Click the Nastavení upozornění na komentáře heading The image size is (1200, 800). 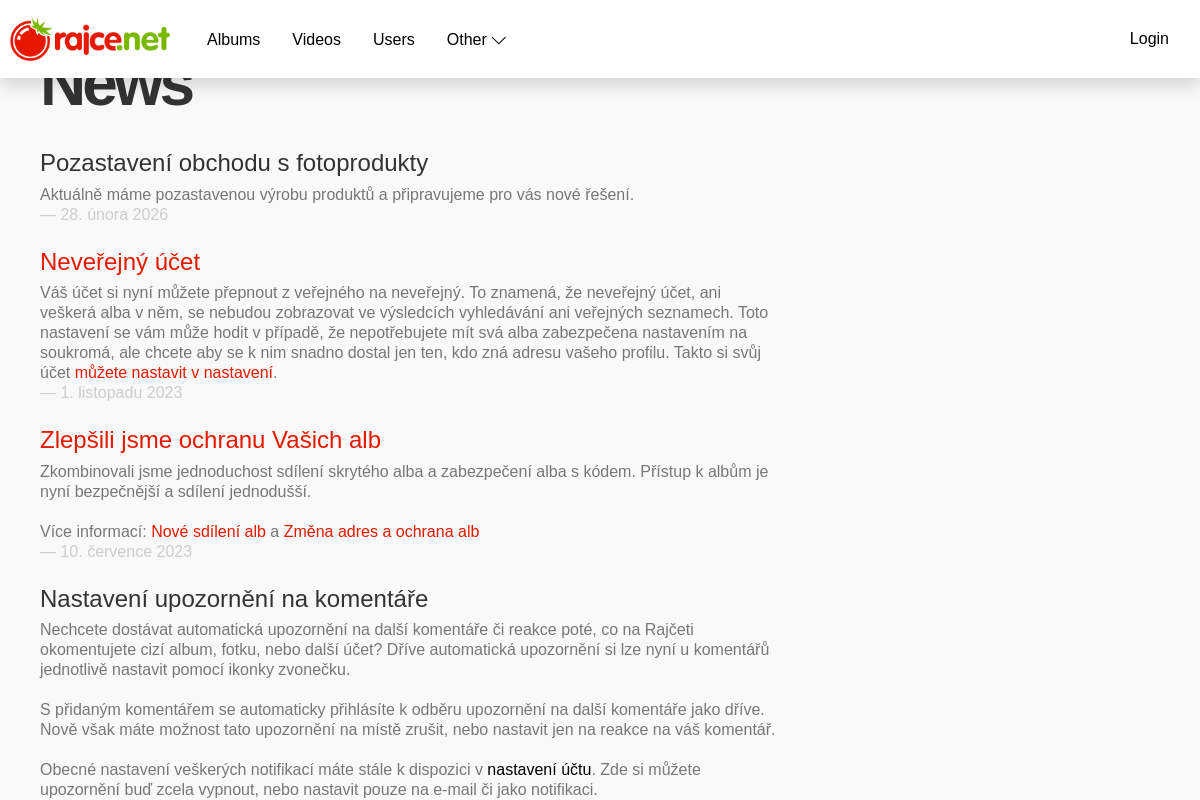point(234,599)
